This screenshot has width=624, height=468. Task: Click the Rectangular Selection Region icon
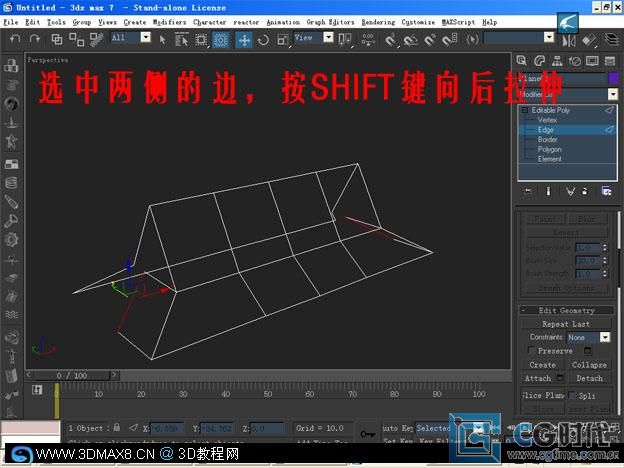(201, 39)
